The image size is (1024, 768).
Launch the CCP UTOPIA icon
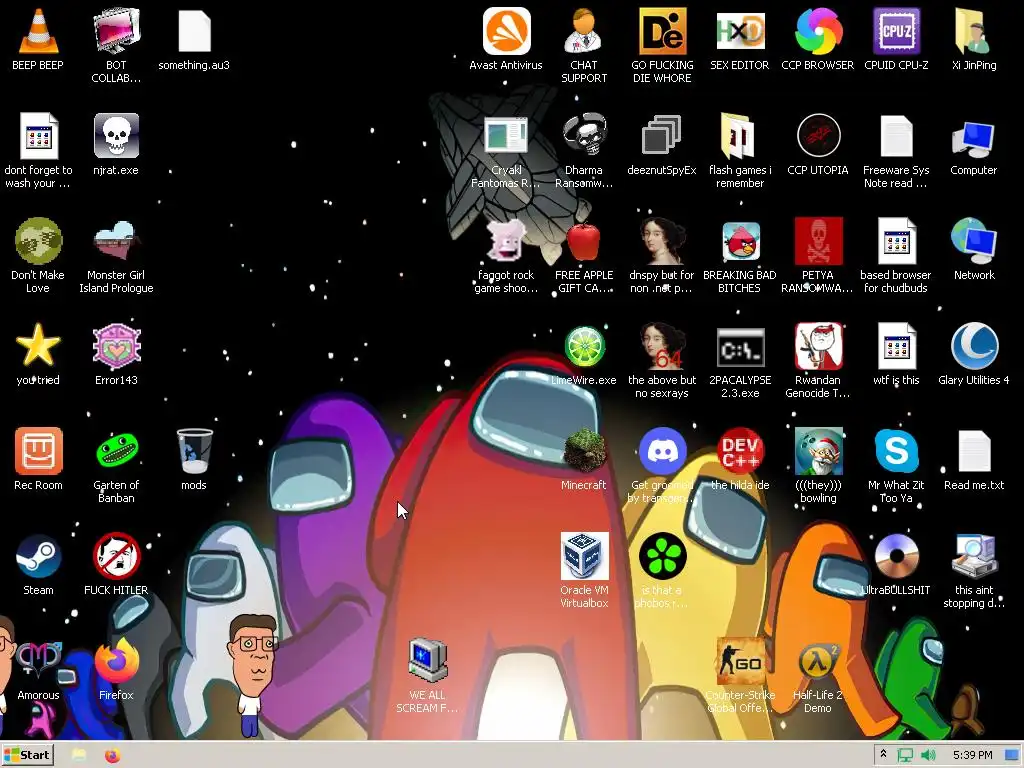click(x=818, y=136)
